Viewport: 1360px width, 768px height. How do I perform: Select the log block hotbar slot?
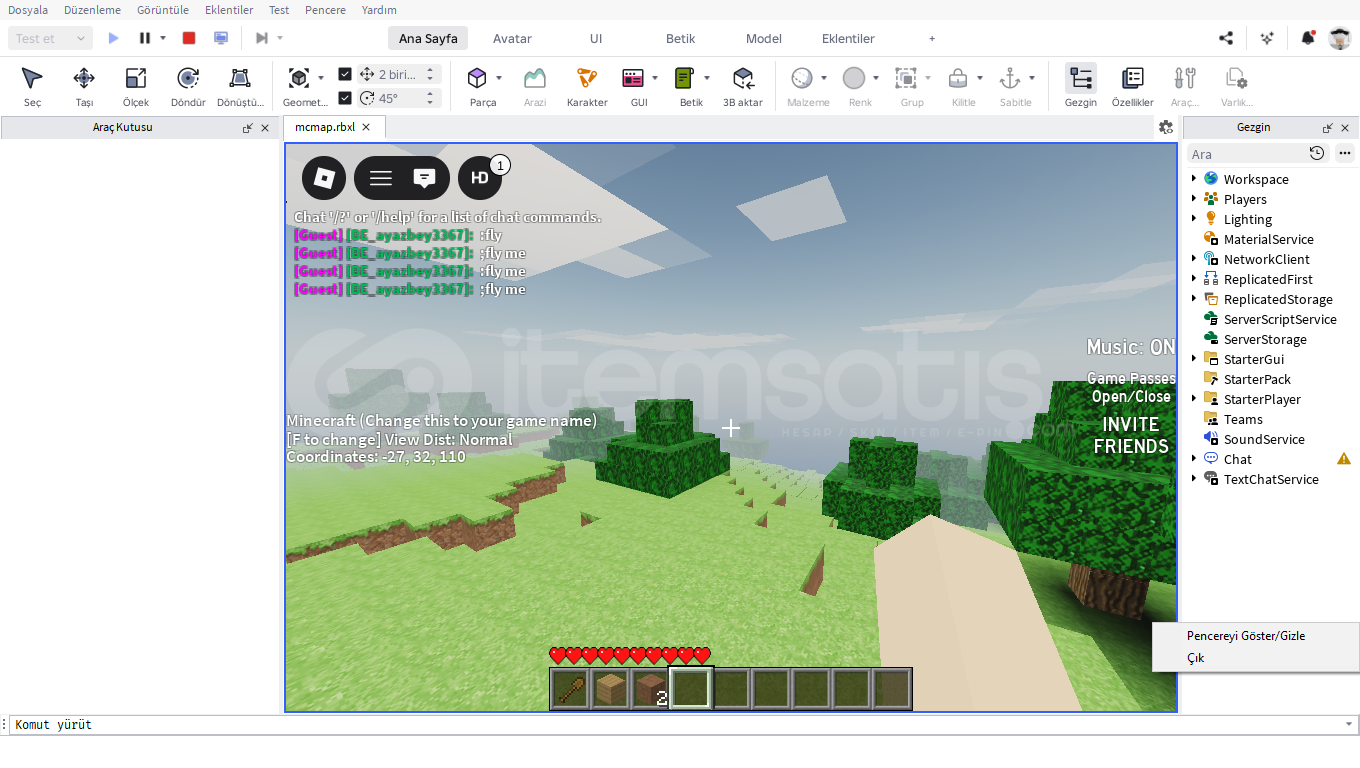[650, 689]
